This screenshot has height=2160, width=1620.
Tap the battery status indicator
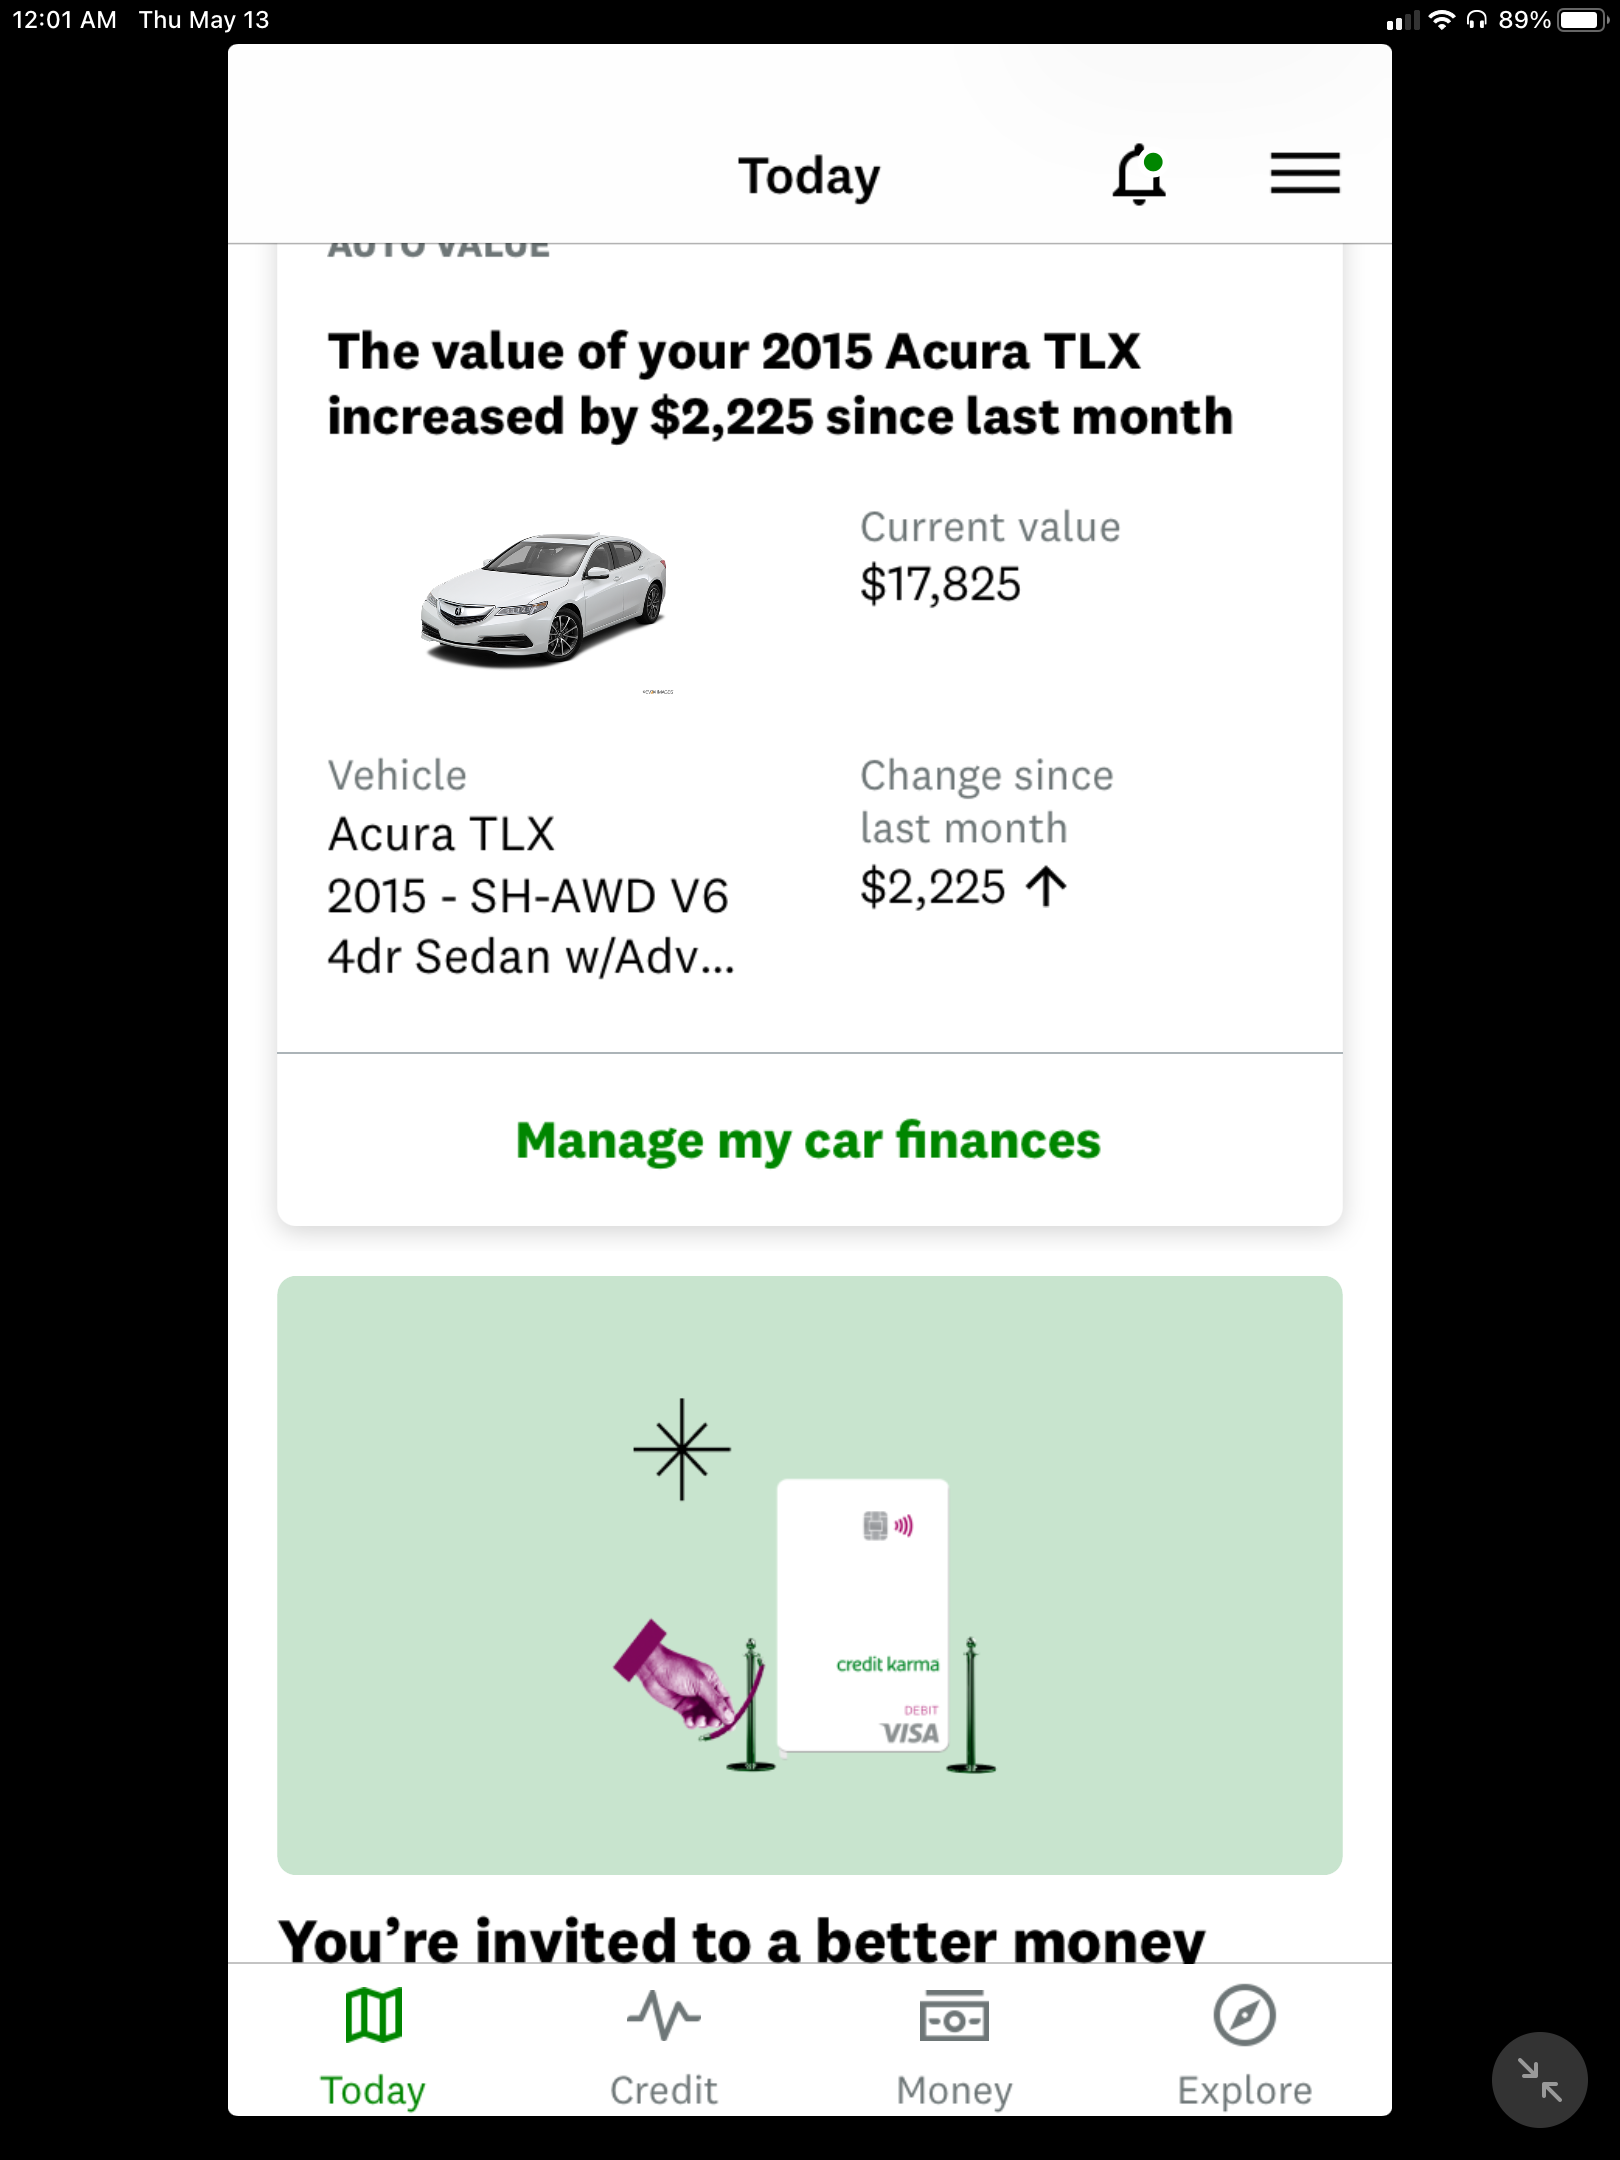[1582, 20]
